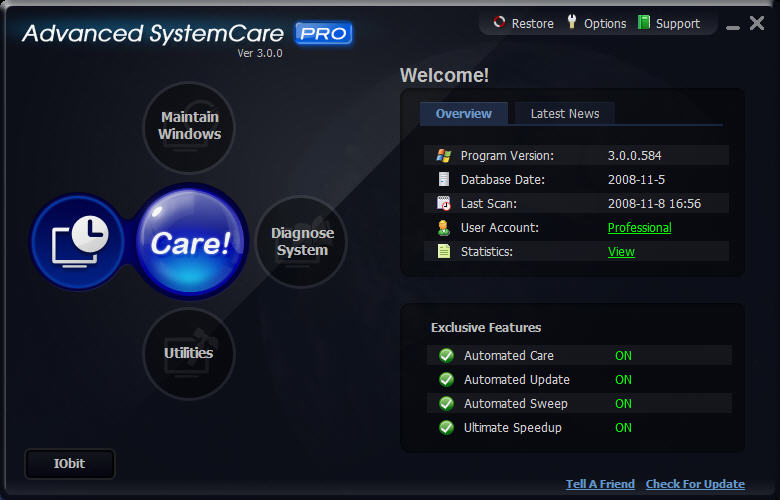
Task: Switch to the Overview tab
Action: coord(464,113)
